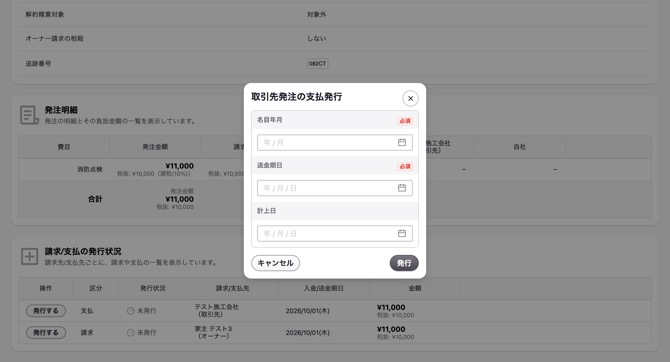Cancel with the キャンセル button
The width and height of the screenshot is (670, 362).
[x=276, y=263]
